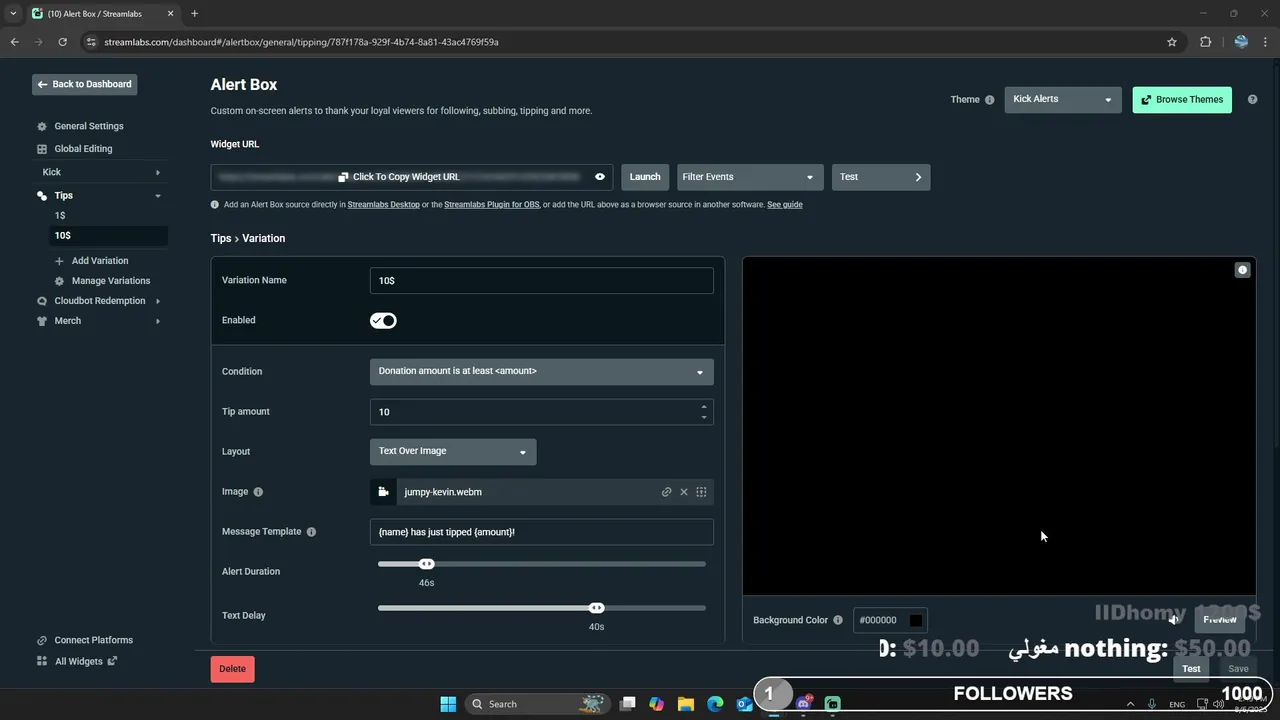Click the browser address bar
This screenshot has width=1280, height=720.
pyautogui.click(x=620, y=42)
